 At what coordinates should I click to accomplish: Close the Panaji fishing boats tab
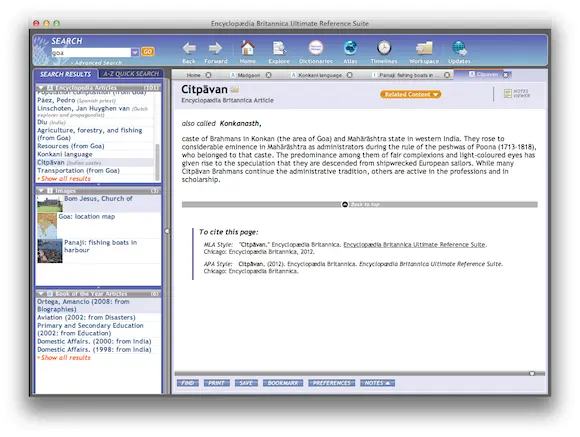[447, 75]
